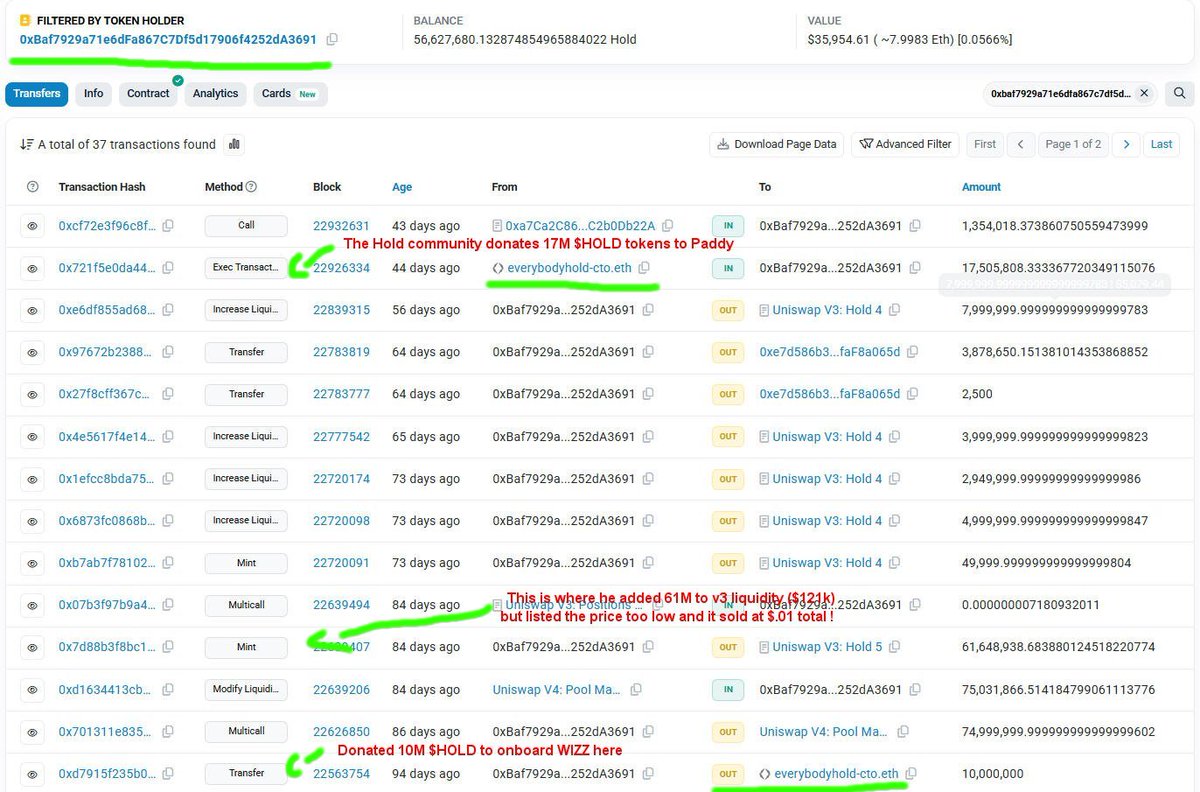Image resolution: width=1200 pixels, height=792 pixels.
Task: Preview transaction 0x721f5e0da44 with eye icon
Action: pyautogui.click(x=32, y=268)
